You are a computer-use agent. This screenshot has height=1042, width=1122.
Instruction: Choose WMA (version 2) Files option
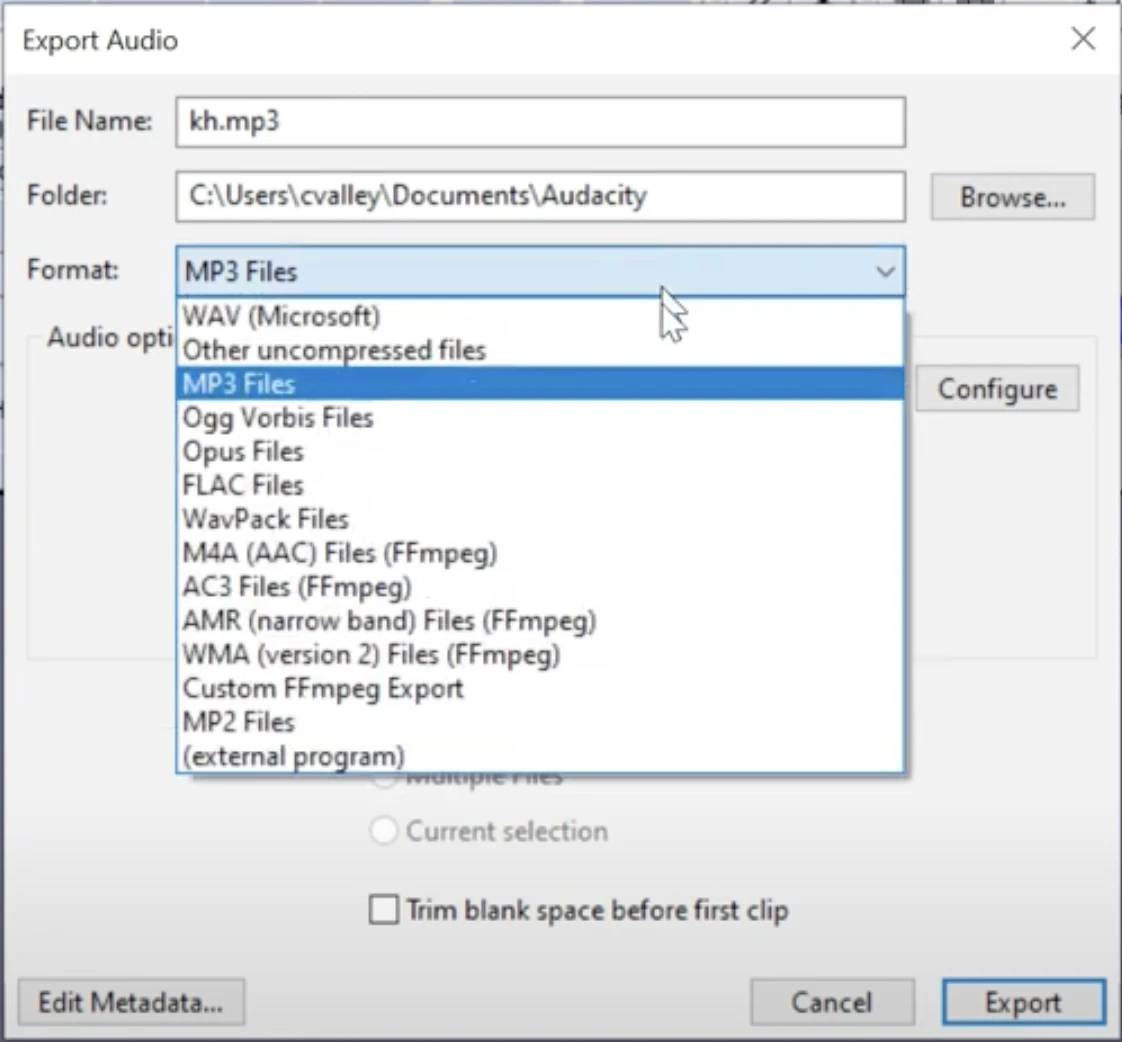(371, 655)
